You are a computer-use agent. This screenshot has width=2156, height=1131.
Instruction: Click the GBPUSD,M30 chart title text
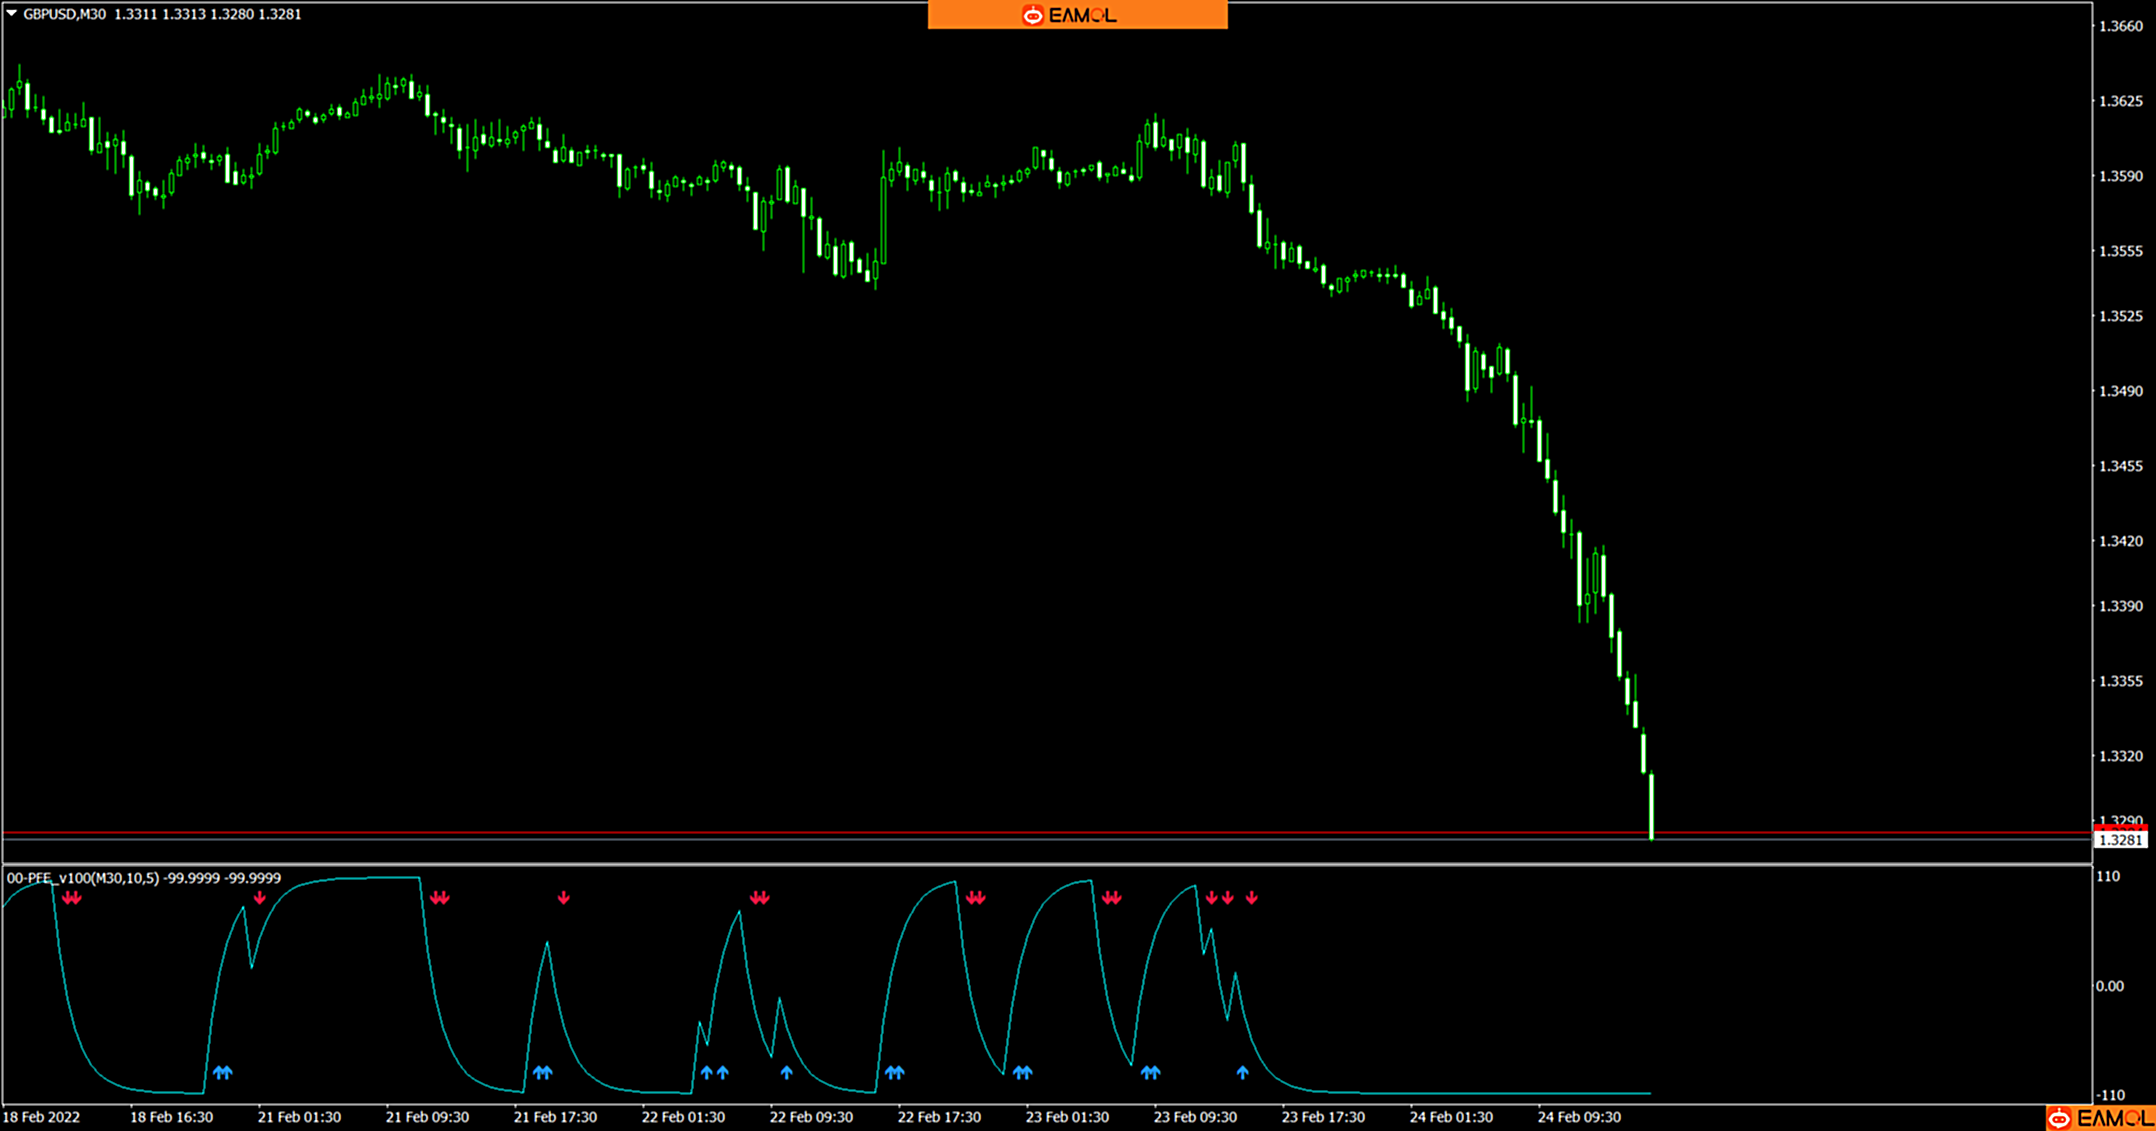click(x=64, y=14)
